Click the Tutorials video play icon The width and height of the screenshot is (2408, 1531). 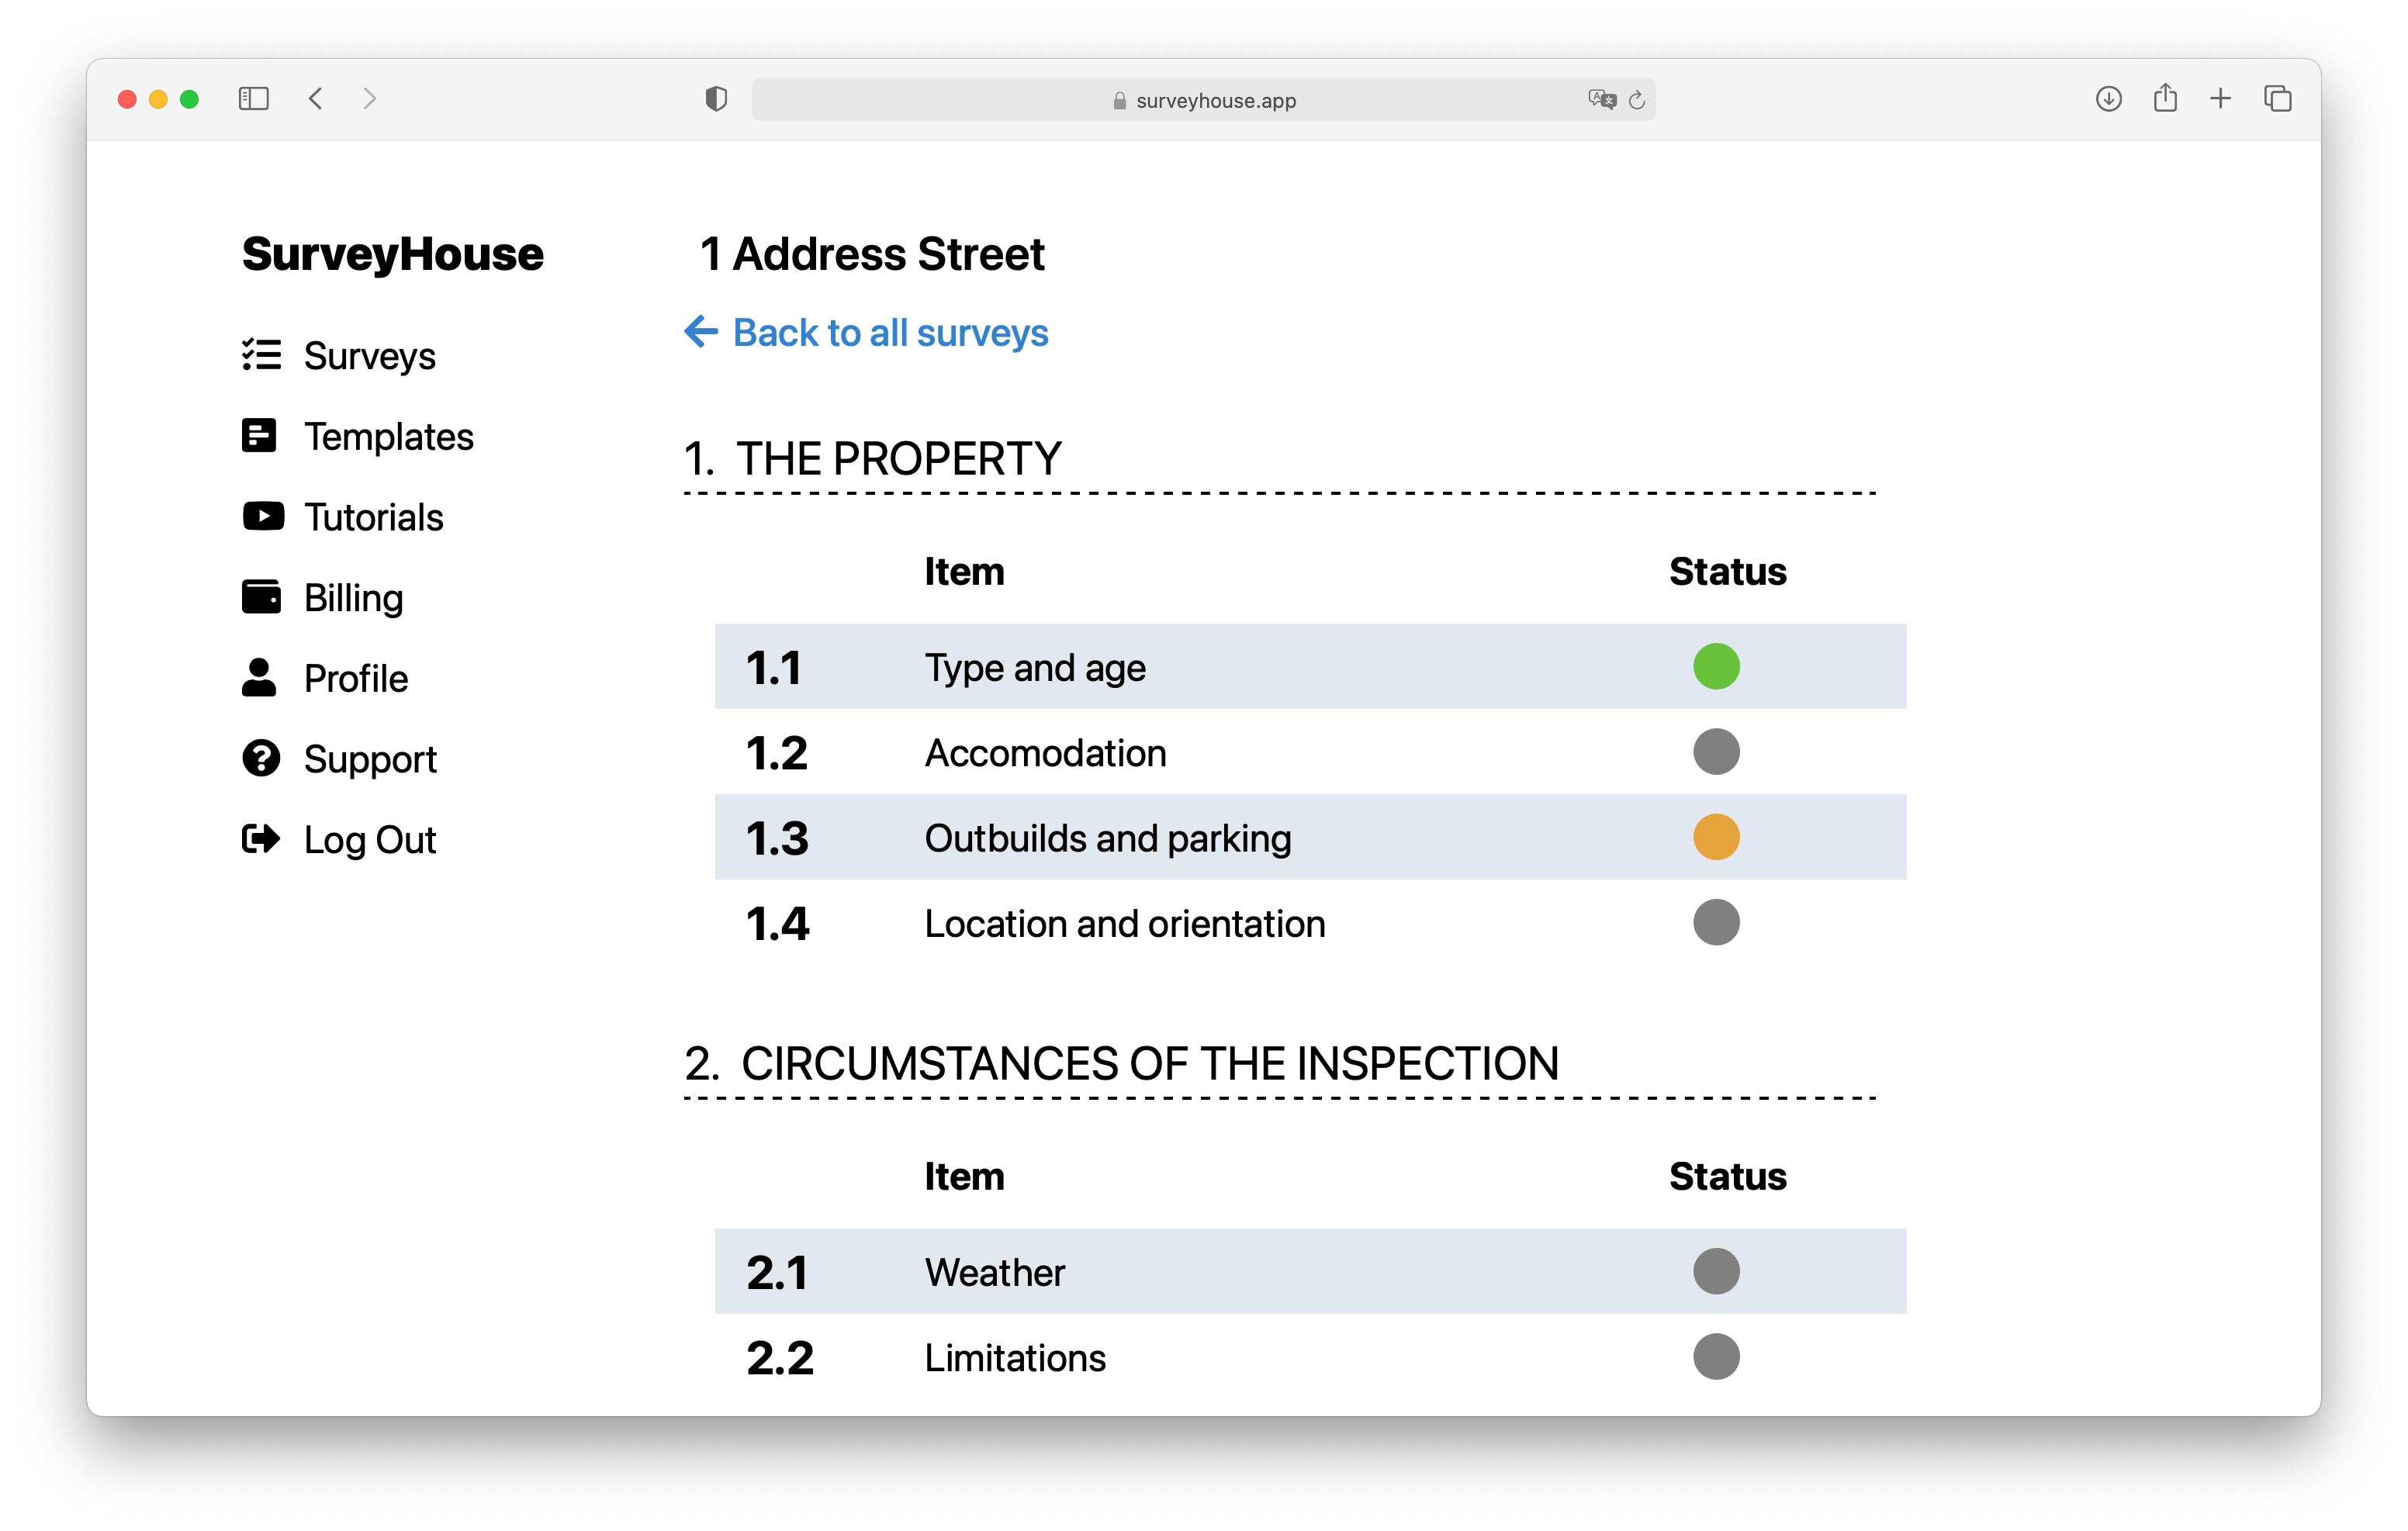[x=263, y=516]
